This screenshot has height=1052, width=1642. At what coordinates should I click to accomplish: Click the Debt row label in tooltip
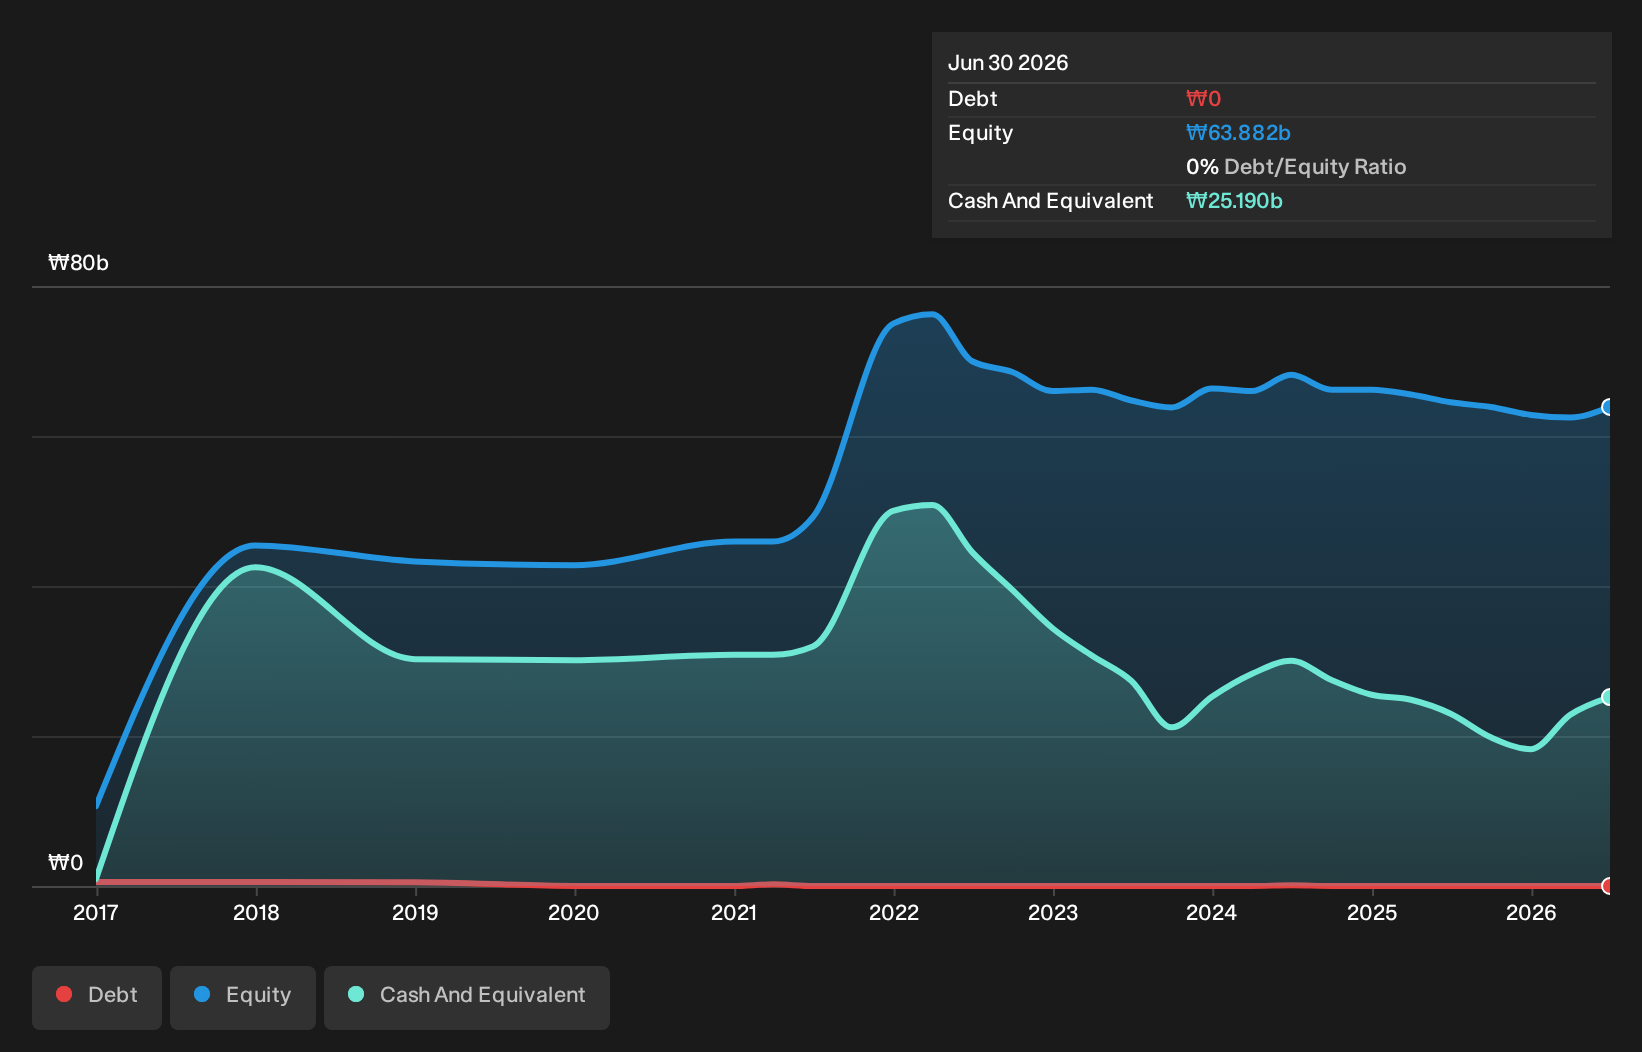[x=973, y=99]
